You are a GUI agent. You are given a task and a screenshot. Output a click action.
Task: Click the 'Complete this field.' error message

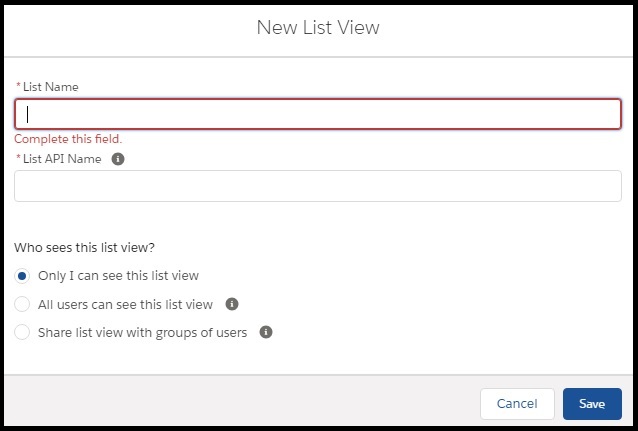point(68,139)
